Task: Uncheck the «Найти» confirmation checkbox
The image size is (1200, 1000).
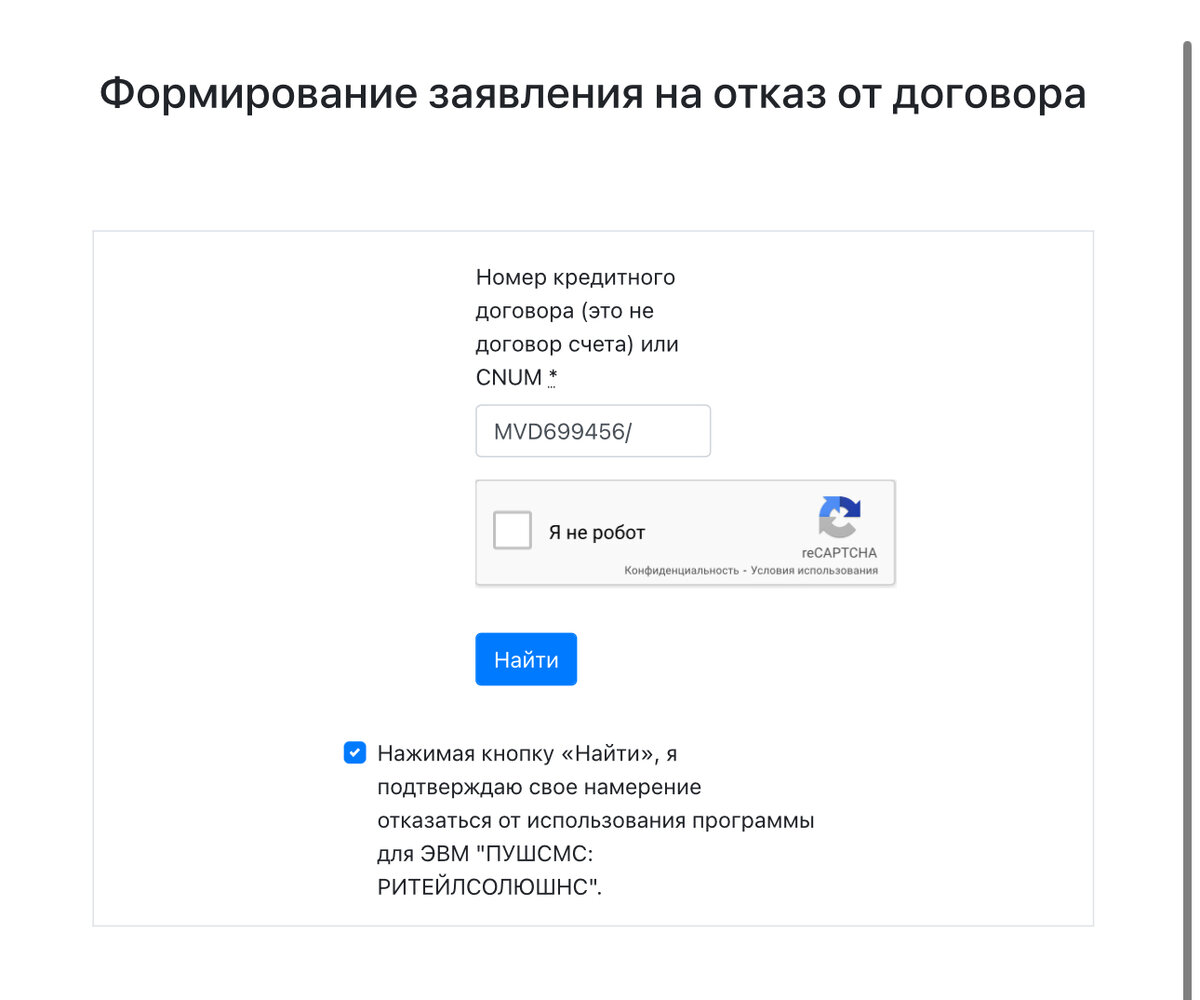Action: tap(354, 753)
